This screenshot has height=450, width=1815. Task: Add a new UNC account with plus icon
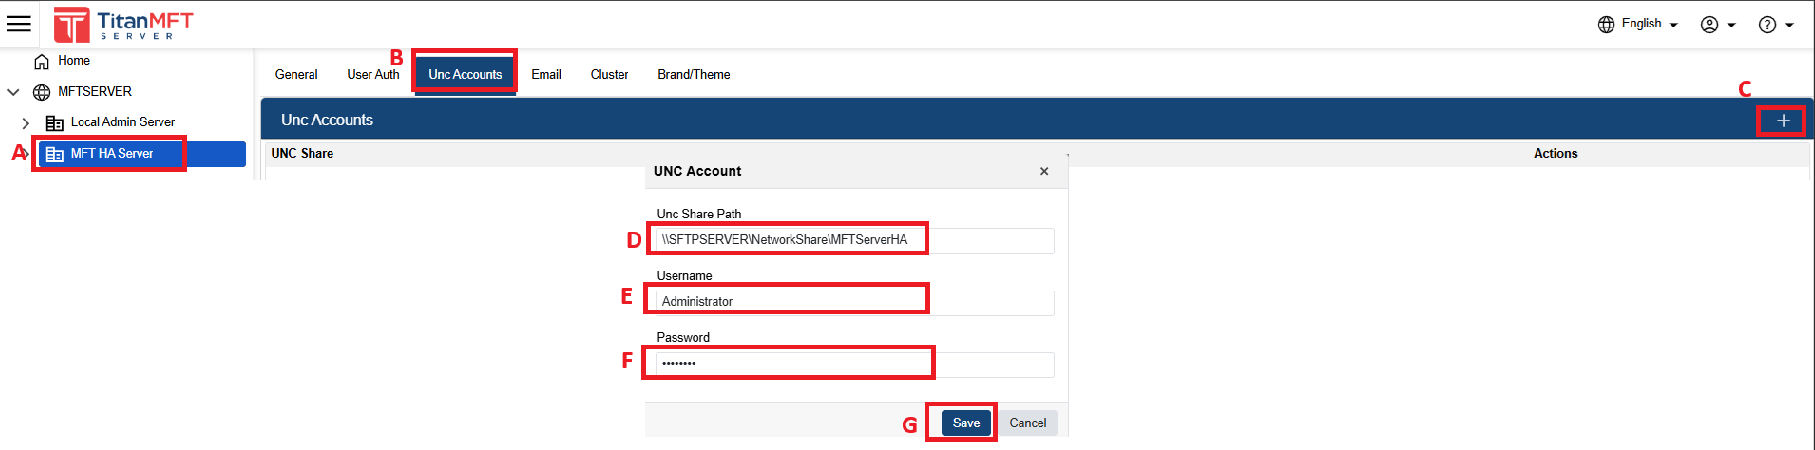(x=1783, y=121)
